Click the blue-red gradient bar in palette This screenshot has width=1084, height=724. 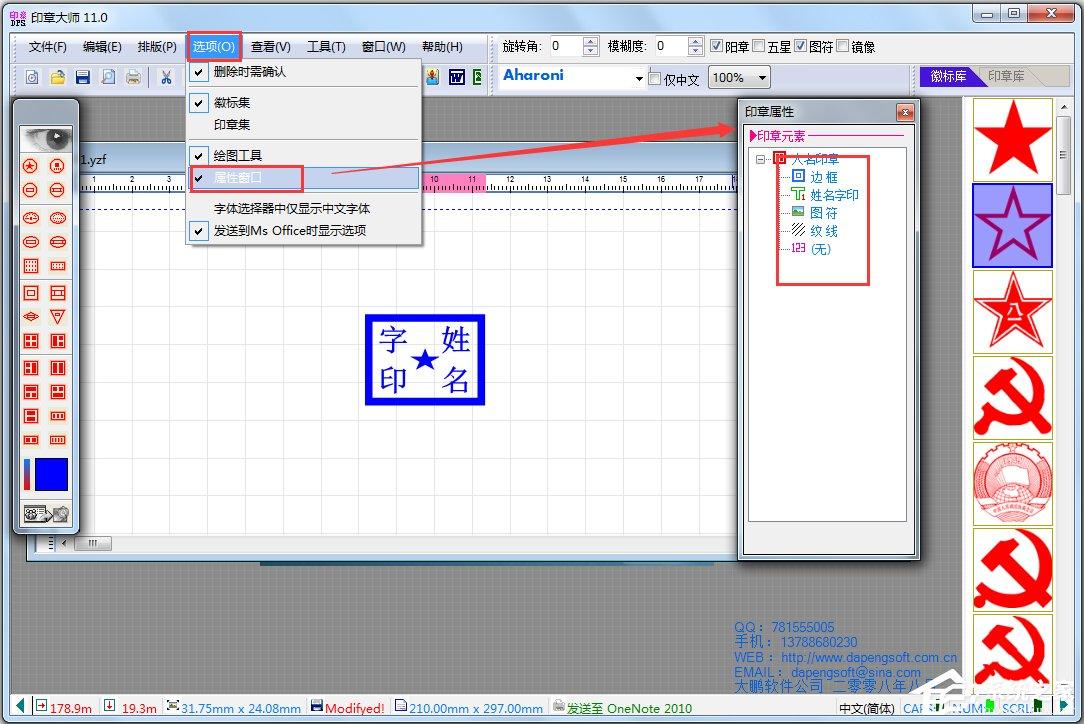click(x=27, y=474)
